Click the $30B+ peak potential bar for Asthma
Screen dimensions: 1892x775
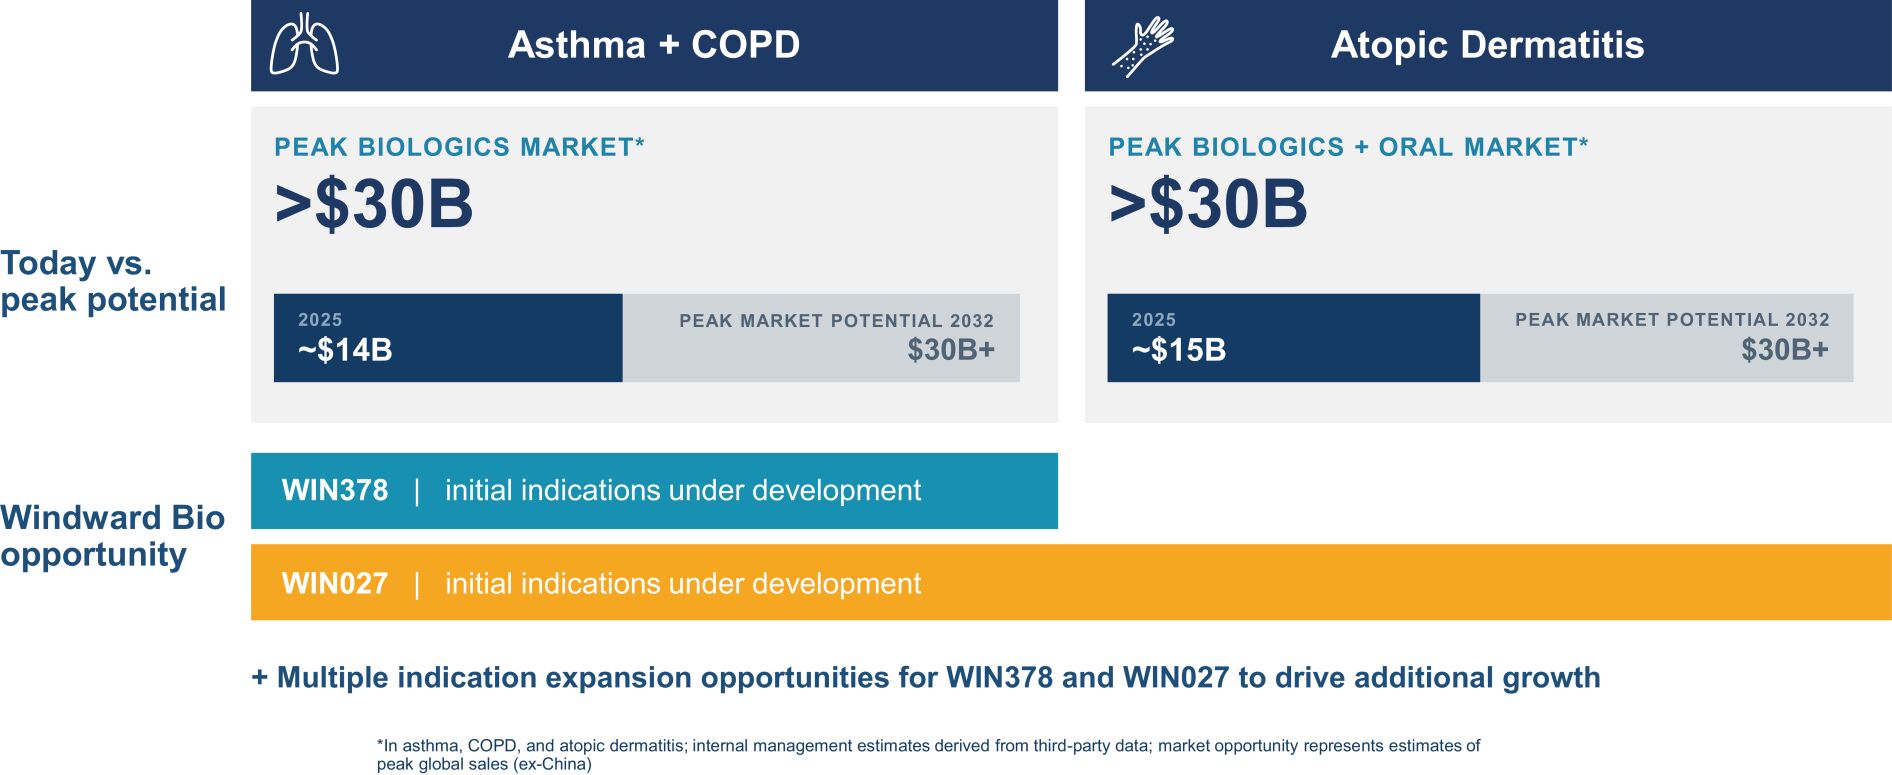point(821,338)
